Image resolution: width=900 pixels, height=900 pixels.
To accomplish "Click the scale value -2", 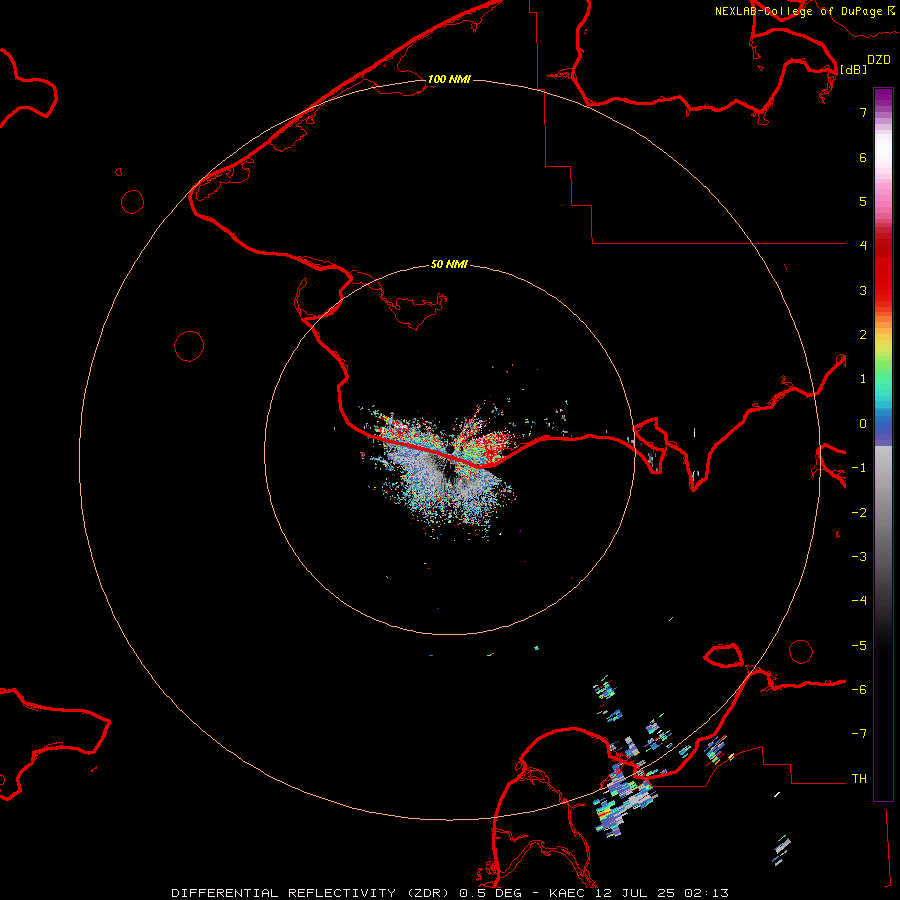I will pos(859,513).
